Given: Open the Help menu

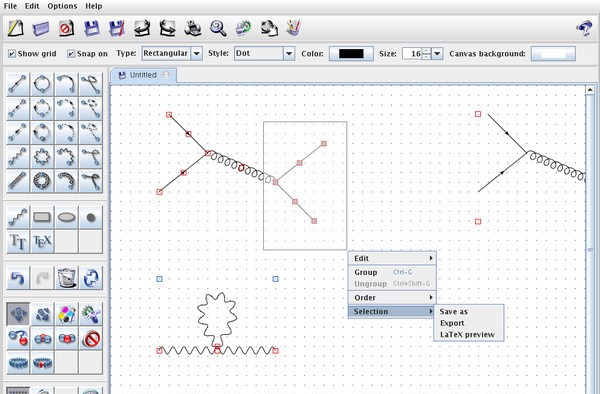Looking at the screenshot, I should click(93, 6).
